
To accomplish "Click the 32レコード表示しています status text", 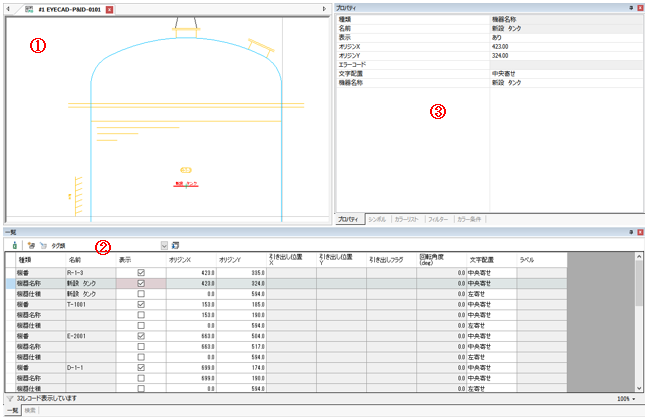I will [x=46, y=399].
